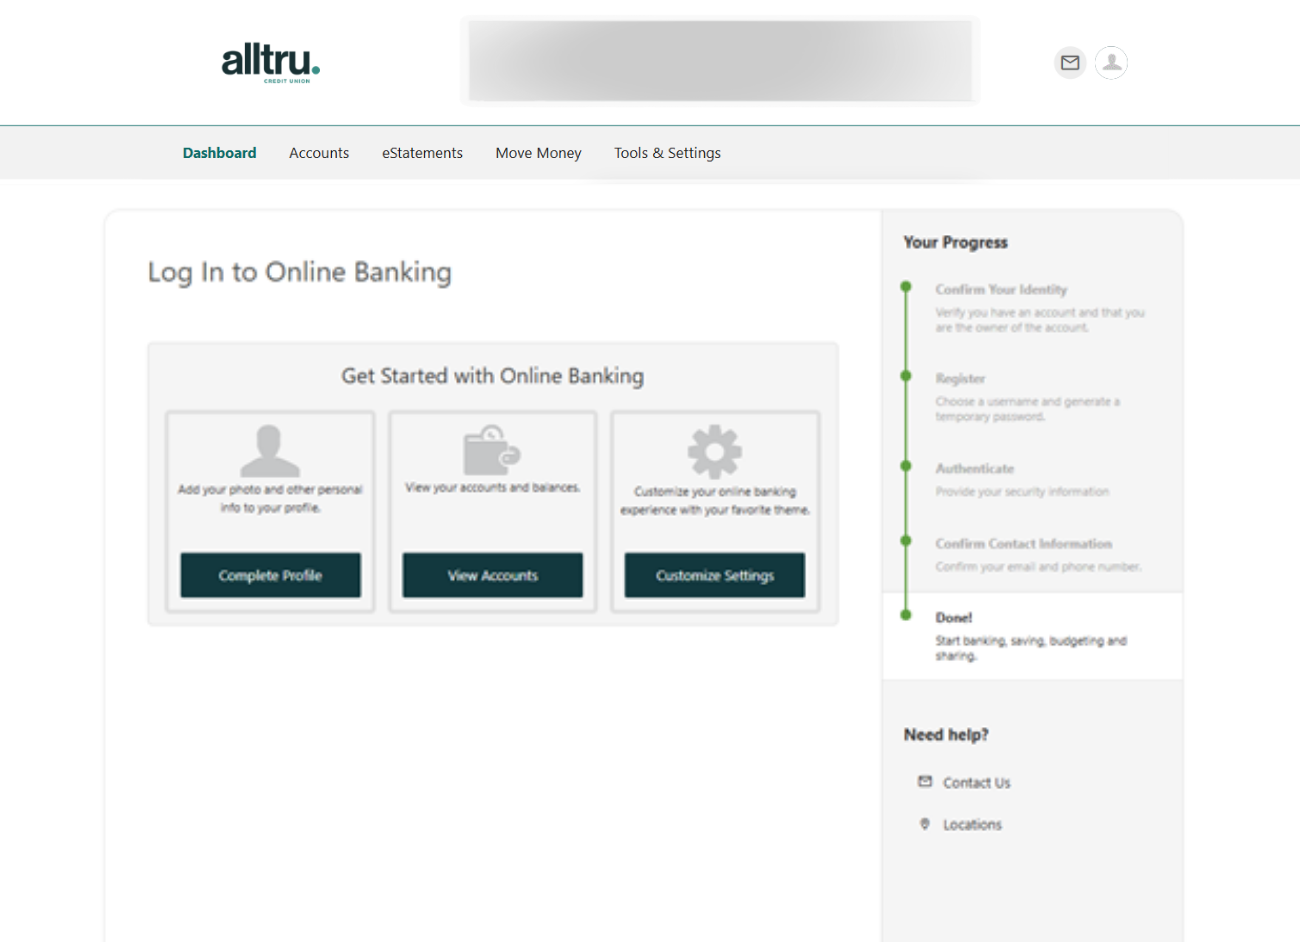Click the location pin icon beside Locations
The width and height of the screenshot is (1300, 942).
pyautogui.click(x=924, y=824)
